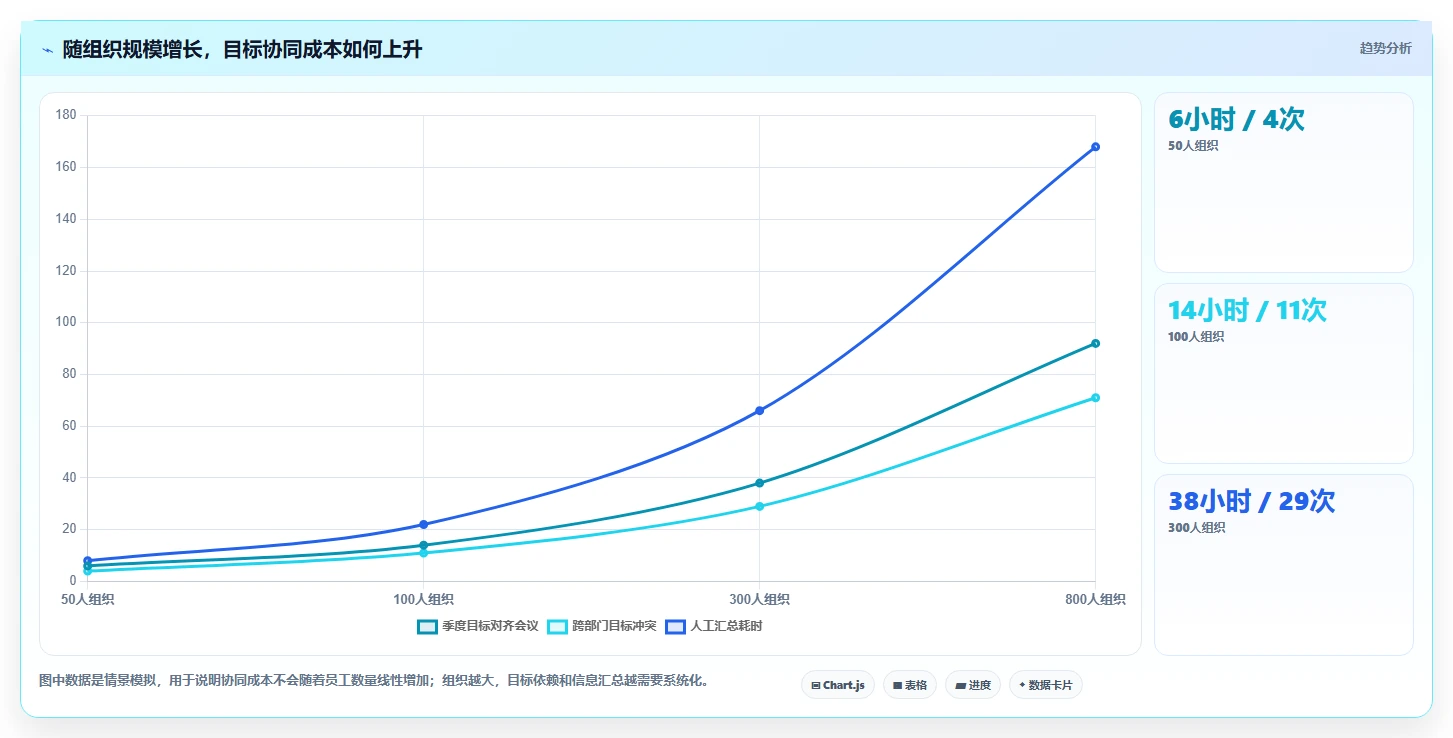The width and height of the screenshot is (1453, 738).
Task: Select the 人工汇总耗时 data point at 300人组织
Action: (x=759, y=410)
